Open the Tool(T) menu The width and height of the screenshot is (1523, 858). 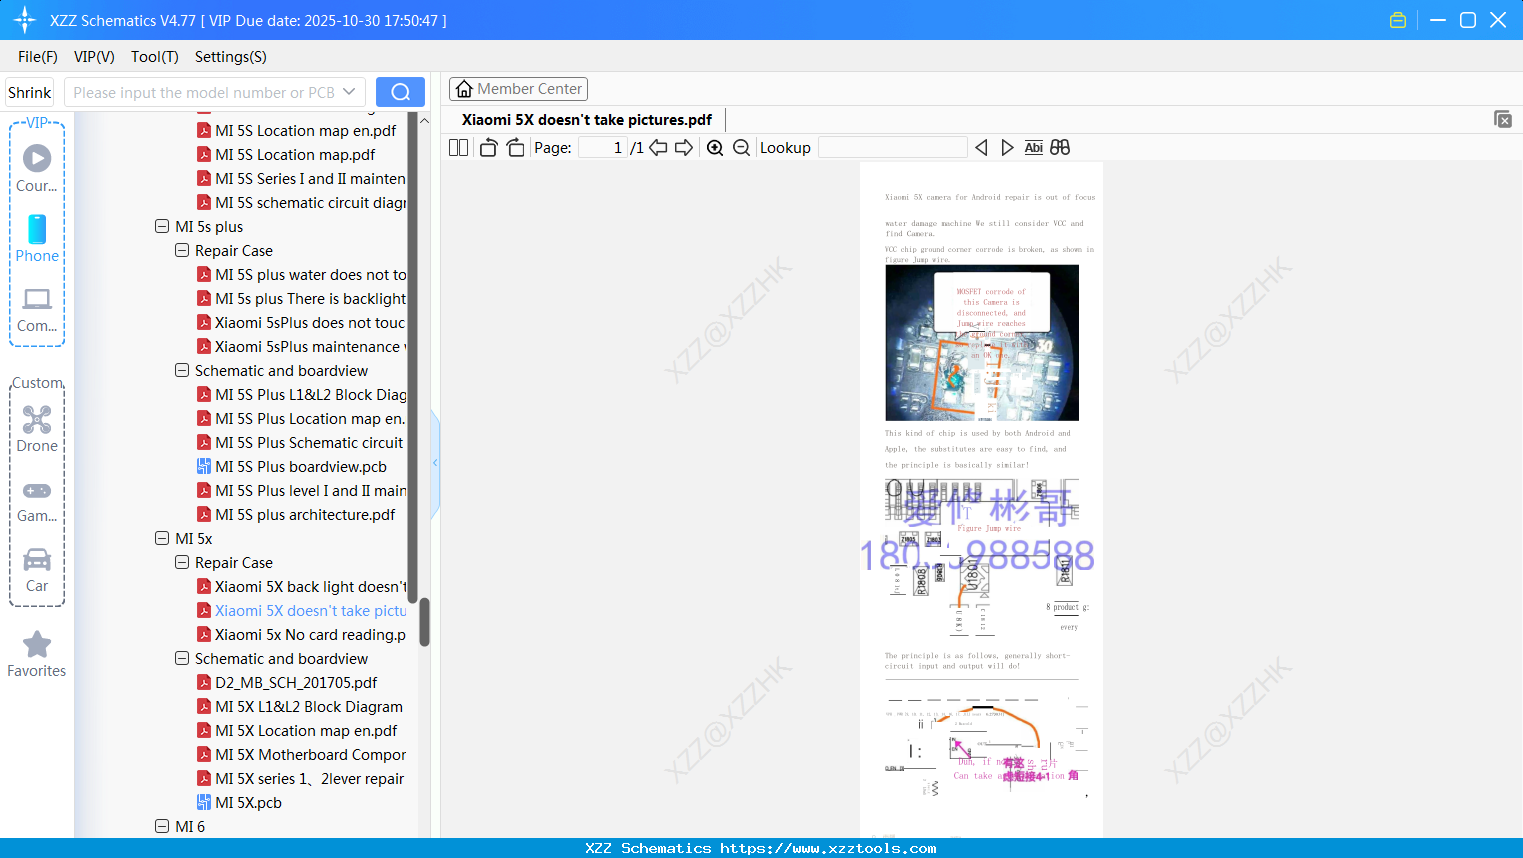coord(155,57)
